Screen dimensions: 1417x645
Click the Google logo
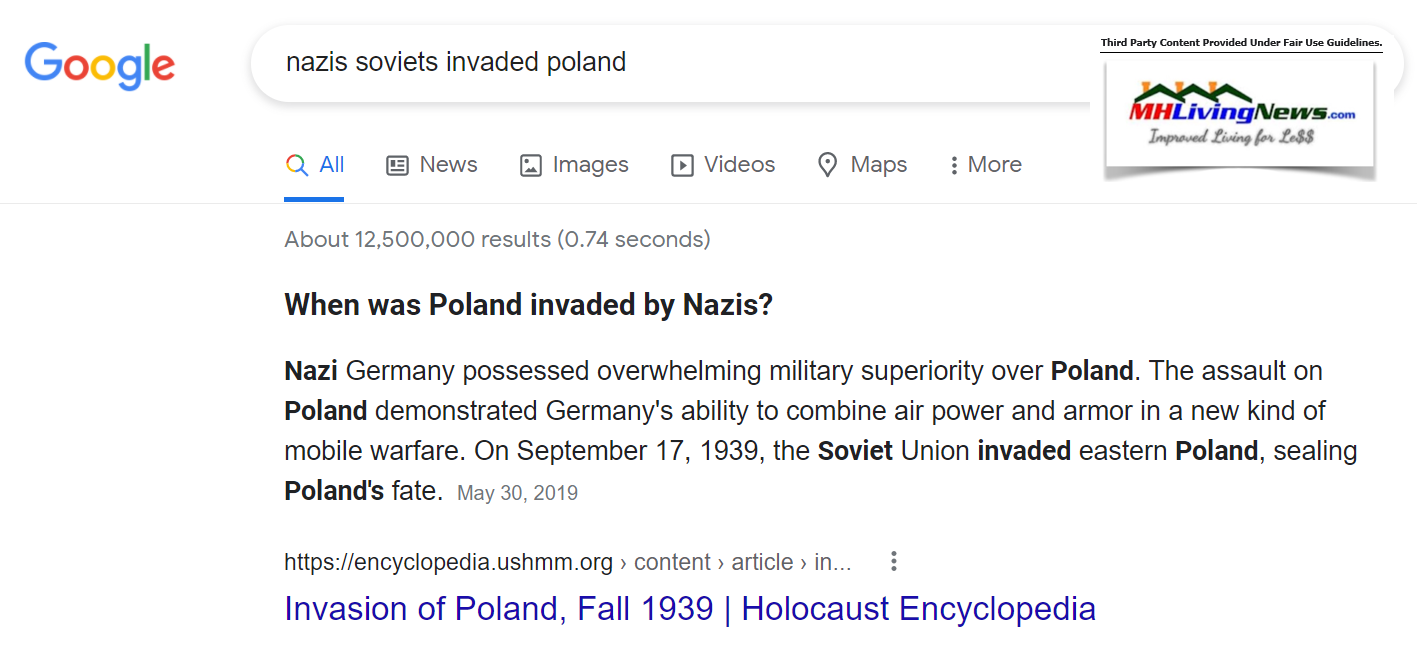[x=100, y=64]
